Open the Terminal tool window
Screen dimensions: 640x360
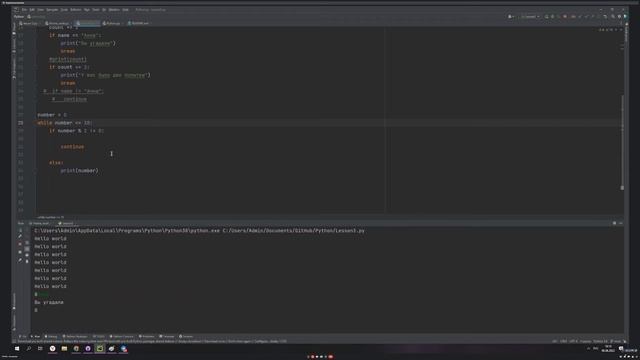tap(167, 336)
